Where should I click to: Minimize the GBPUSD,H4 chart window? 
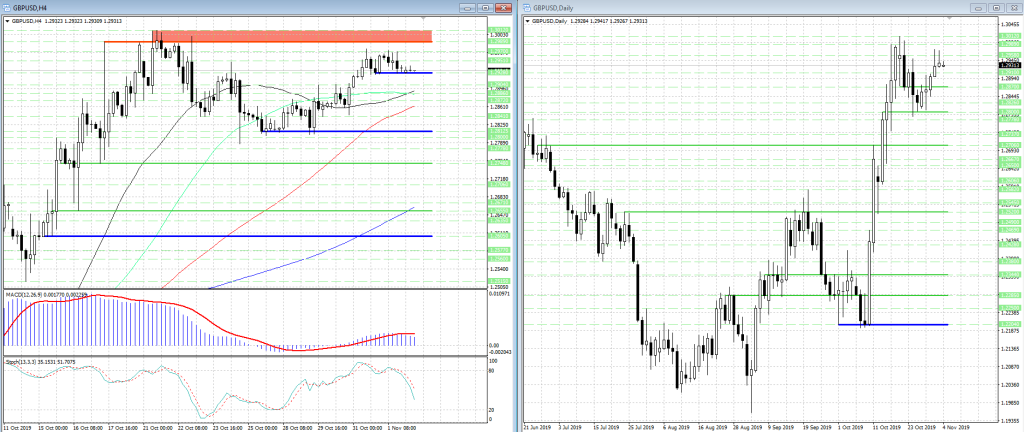[467, 7]
